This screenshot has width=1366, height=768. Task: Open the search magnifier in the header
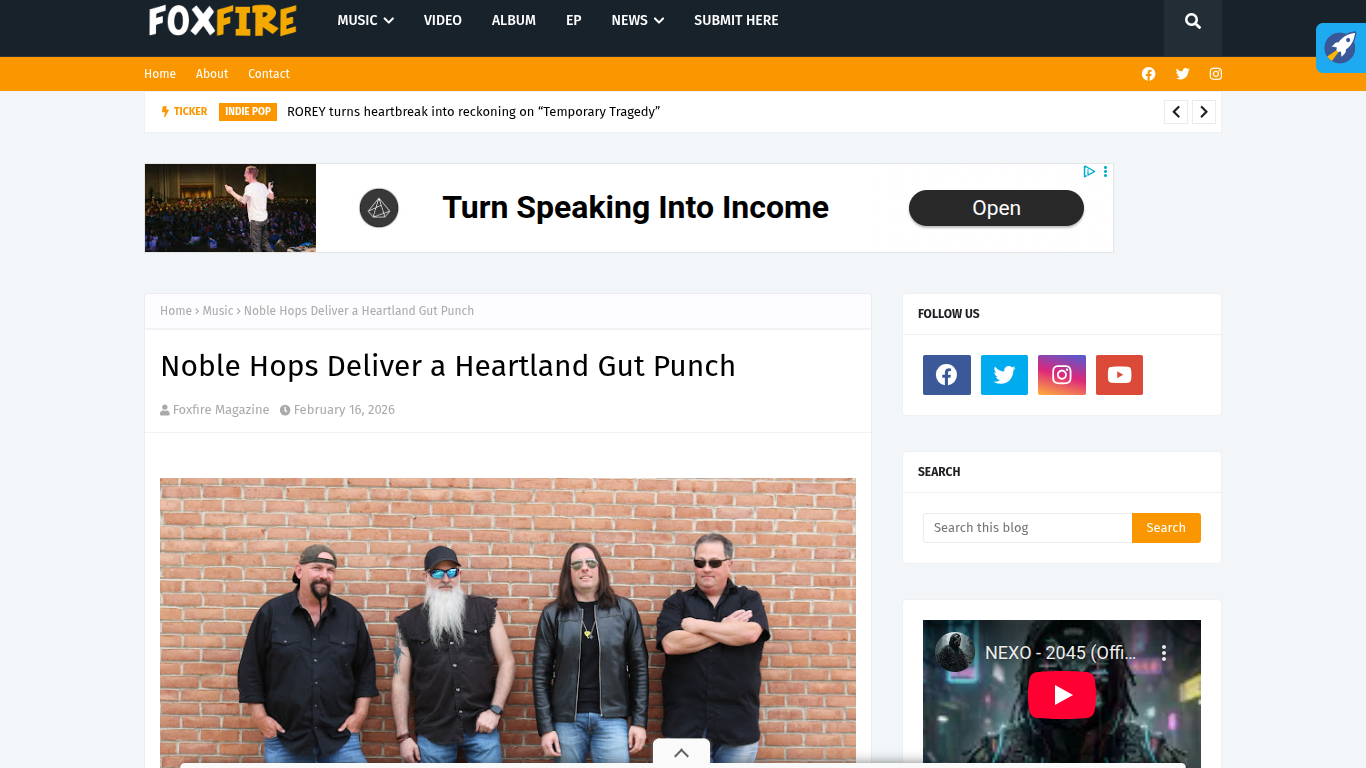[x=1192, y=21]
